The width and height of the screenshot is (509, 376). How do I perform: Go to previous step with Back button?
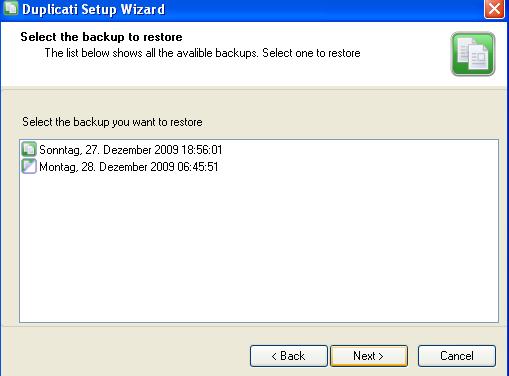point(289,356)
